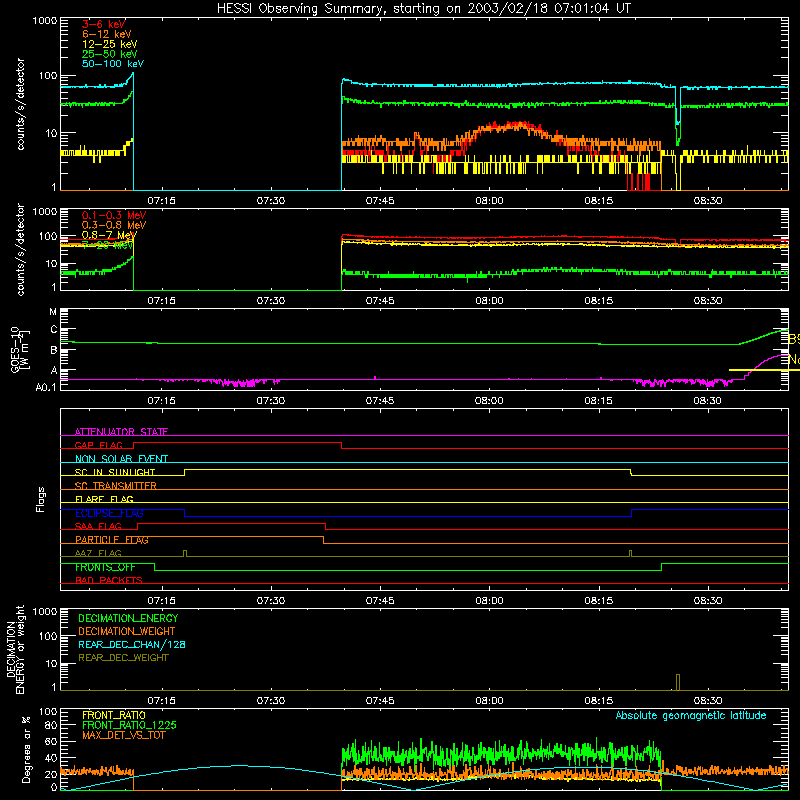Click the yellow horizontal bar in GOES panel
This screenshot has height=800, width=800.
coord(764,370)
